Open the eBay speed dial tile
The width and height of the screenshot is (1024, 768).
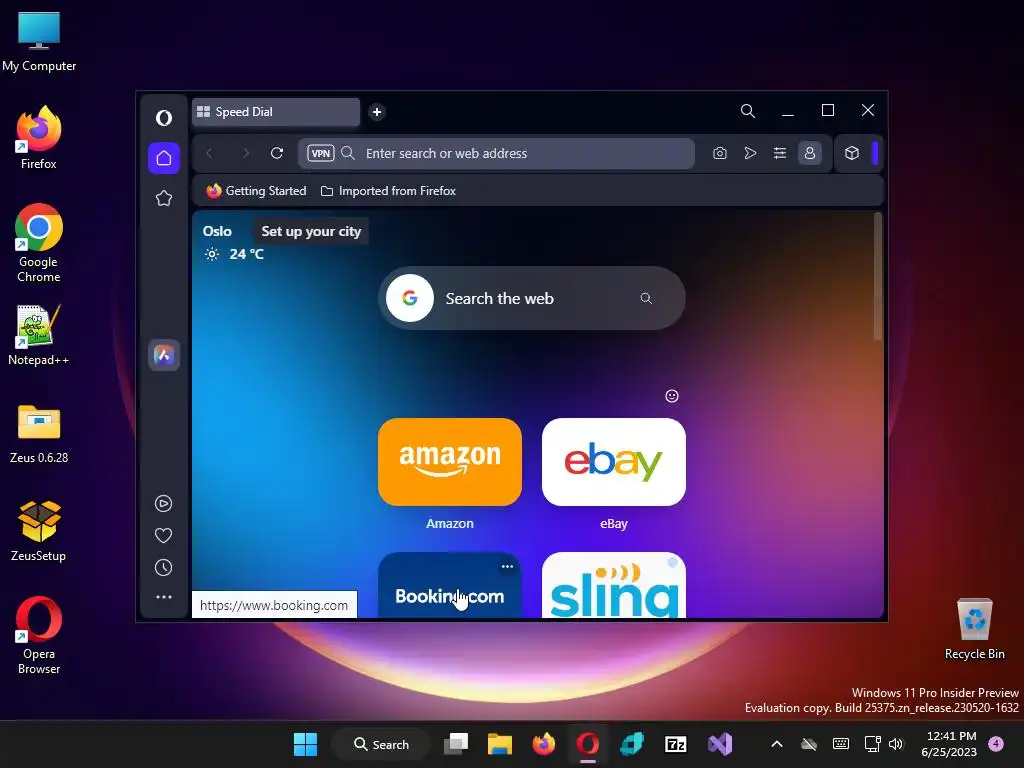pyautogui.click(x=614, y=462)
